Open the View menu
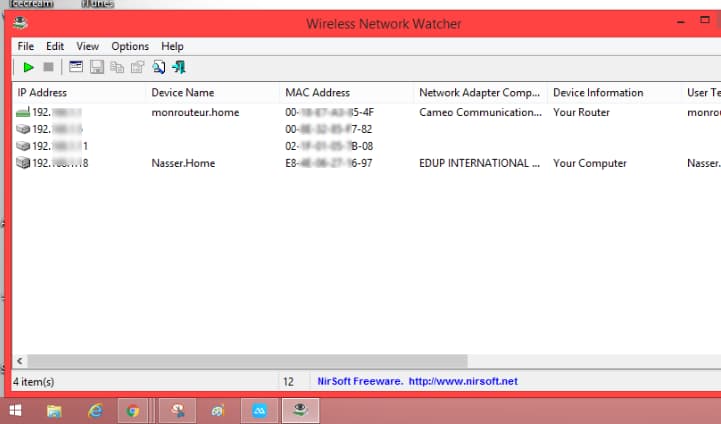This screenshot has width=721, height=424. click(x=87, y=46)
